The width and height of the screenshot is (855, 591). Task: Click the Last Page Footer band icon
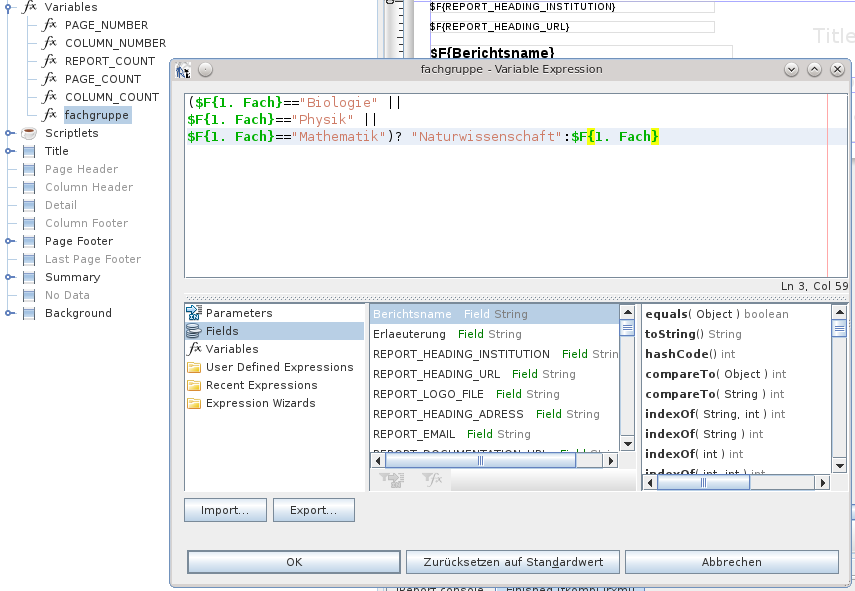(x=29, y=259)
